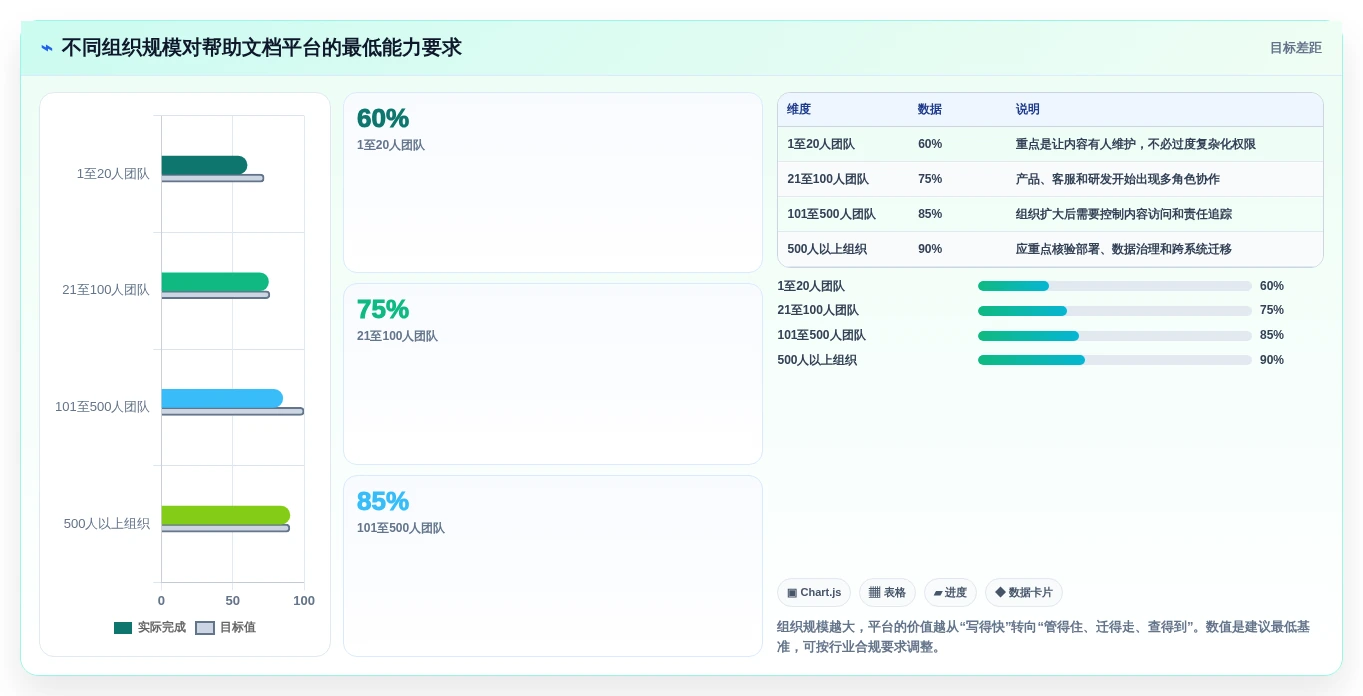This screenshot has width=1363, height=696.
Task: Click table cell 90% in 数据 column
Action: pos(930,249)
